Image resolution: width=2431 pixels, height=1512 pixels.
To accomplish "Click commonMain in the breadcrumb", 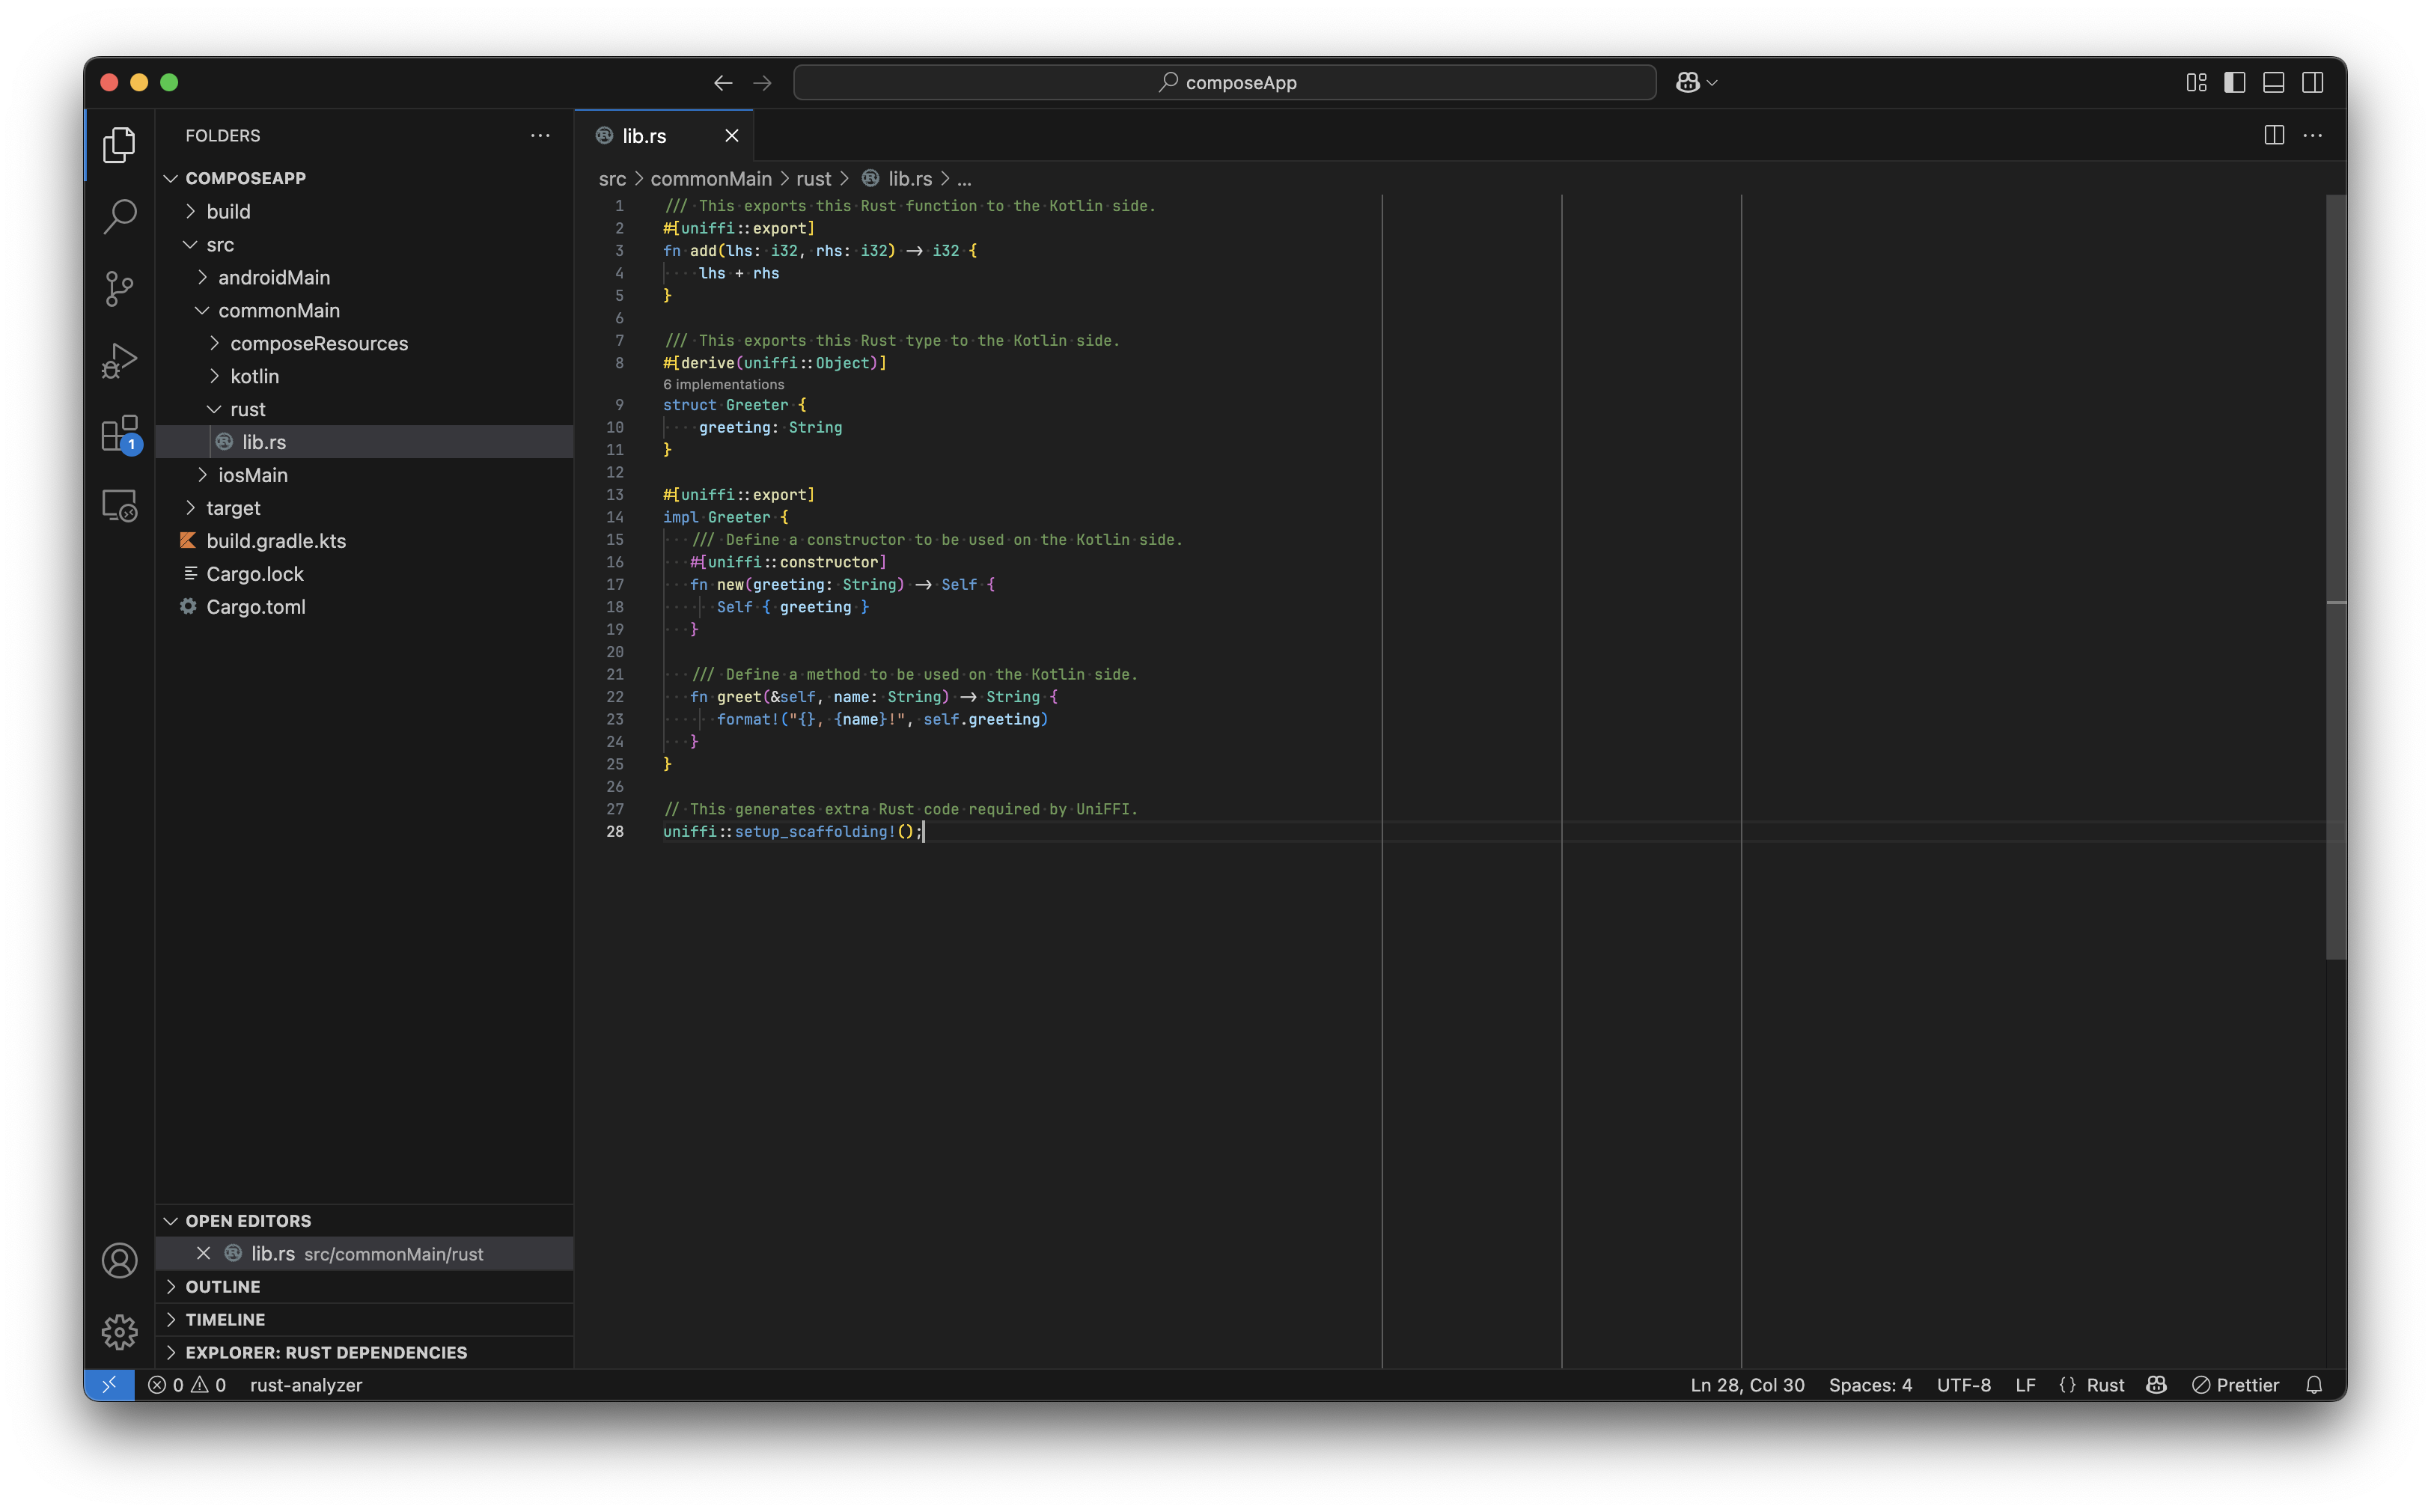I will (711, 178).
